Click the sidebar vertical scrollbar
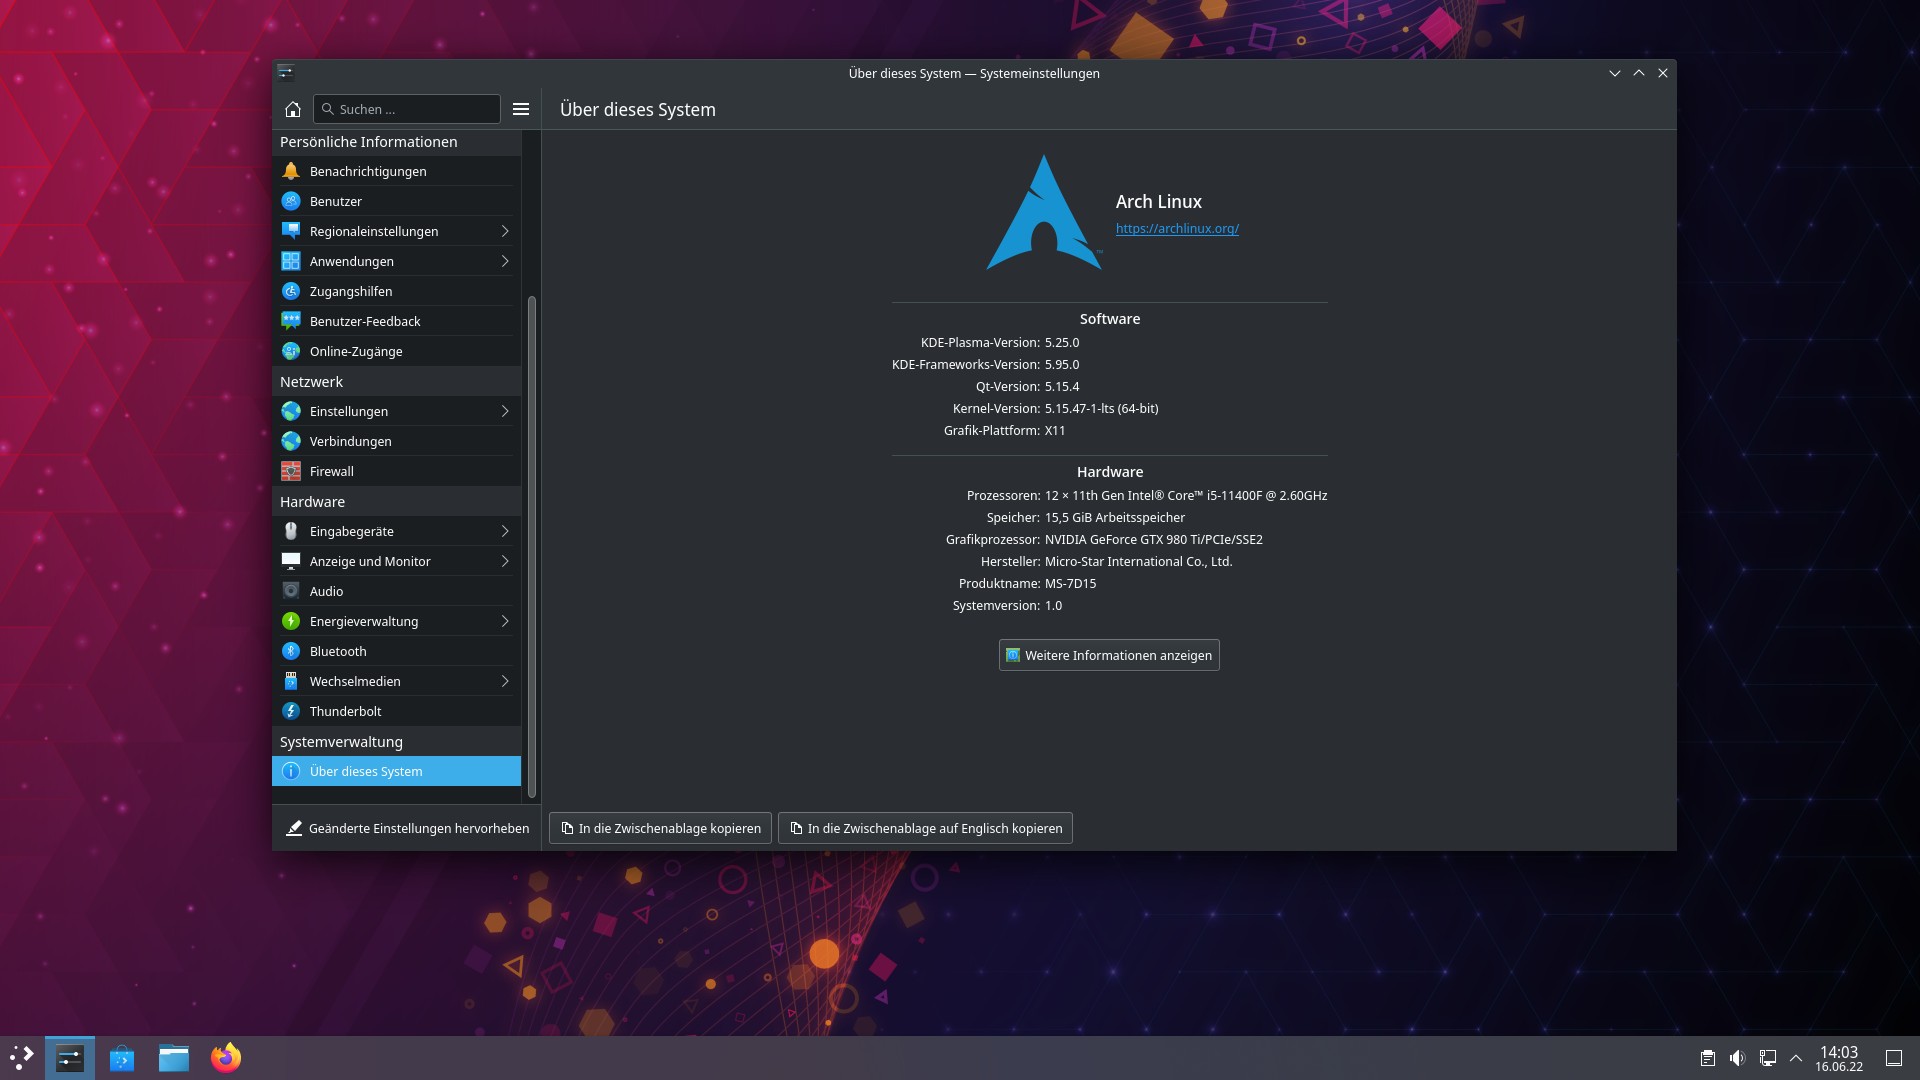This screenshot has width=1920, height=1080. (532, 545)
